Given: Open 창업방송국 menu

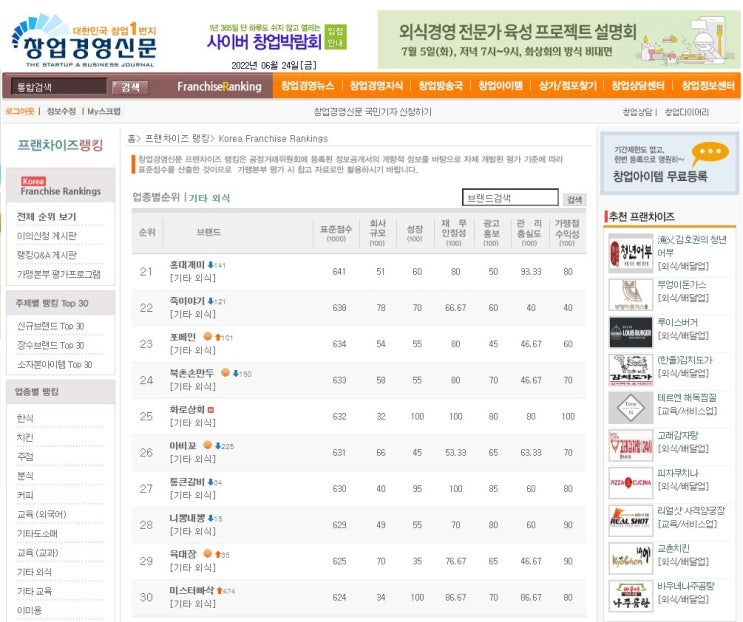Looking at the screenshot, I should coord(440,86).
